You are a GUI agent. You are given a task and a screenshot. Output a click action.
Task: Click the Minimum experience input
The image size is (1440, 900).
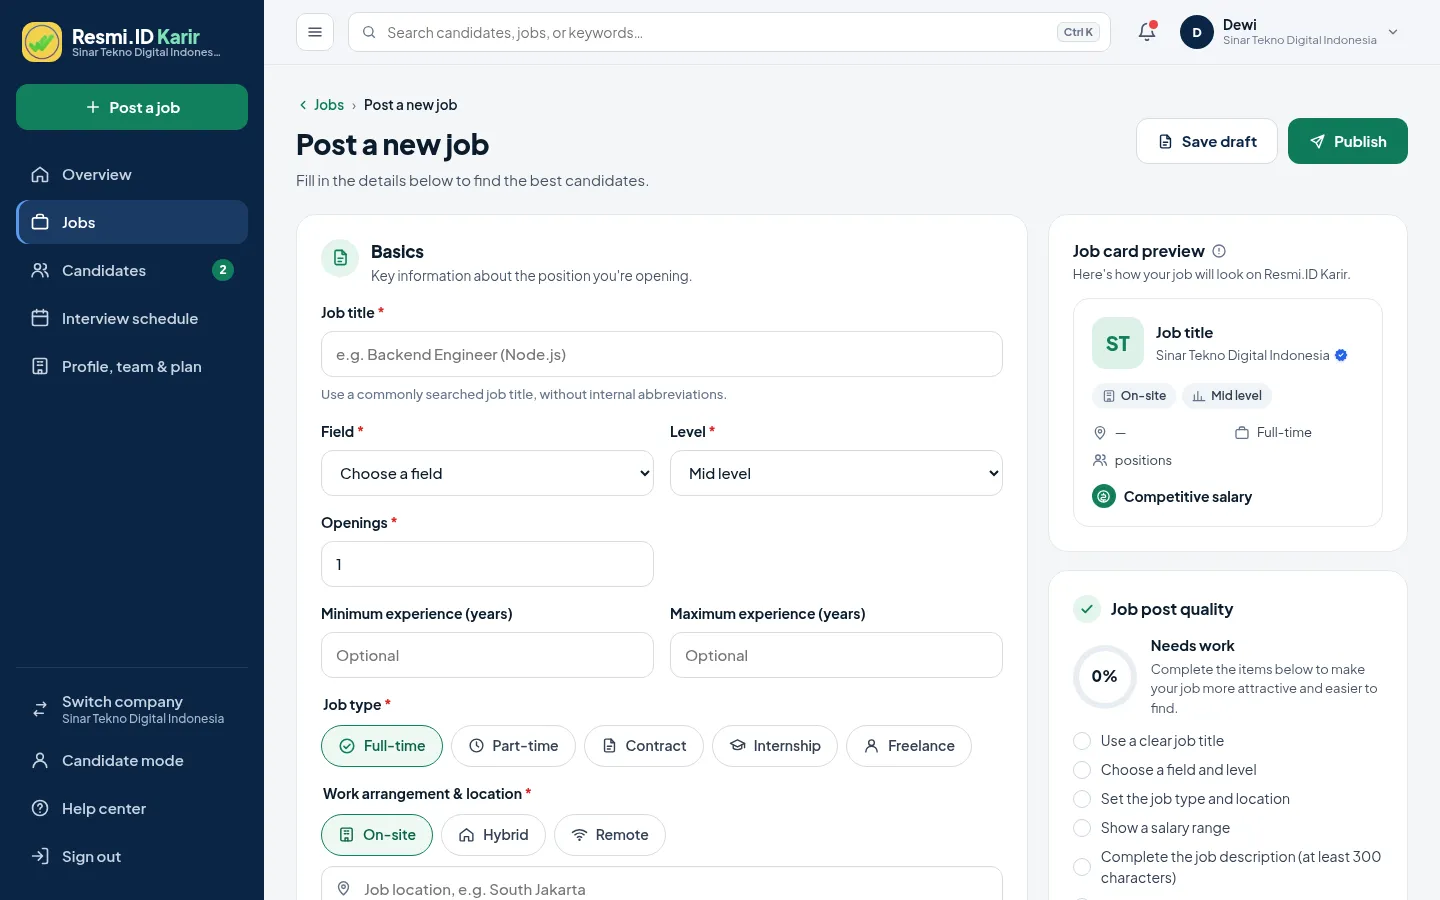click(x=487, y=655)
